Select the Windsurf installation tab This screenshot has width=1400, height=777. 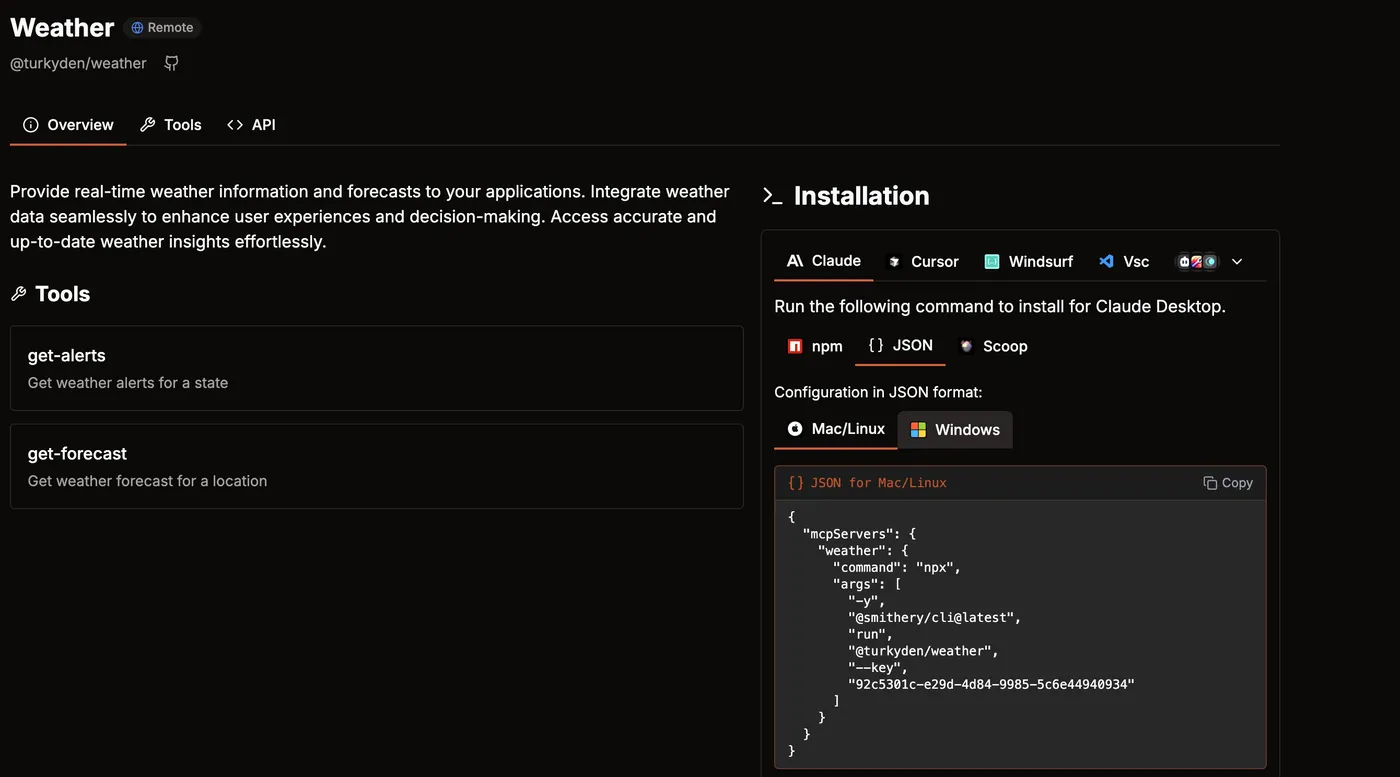(1029, 262)
